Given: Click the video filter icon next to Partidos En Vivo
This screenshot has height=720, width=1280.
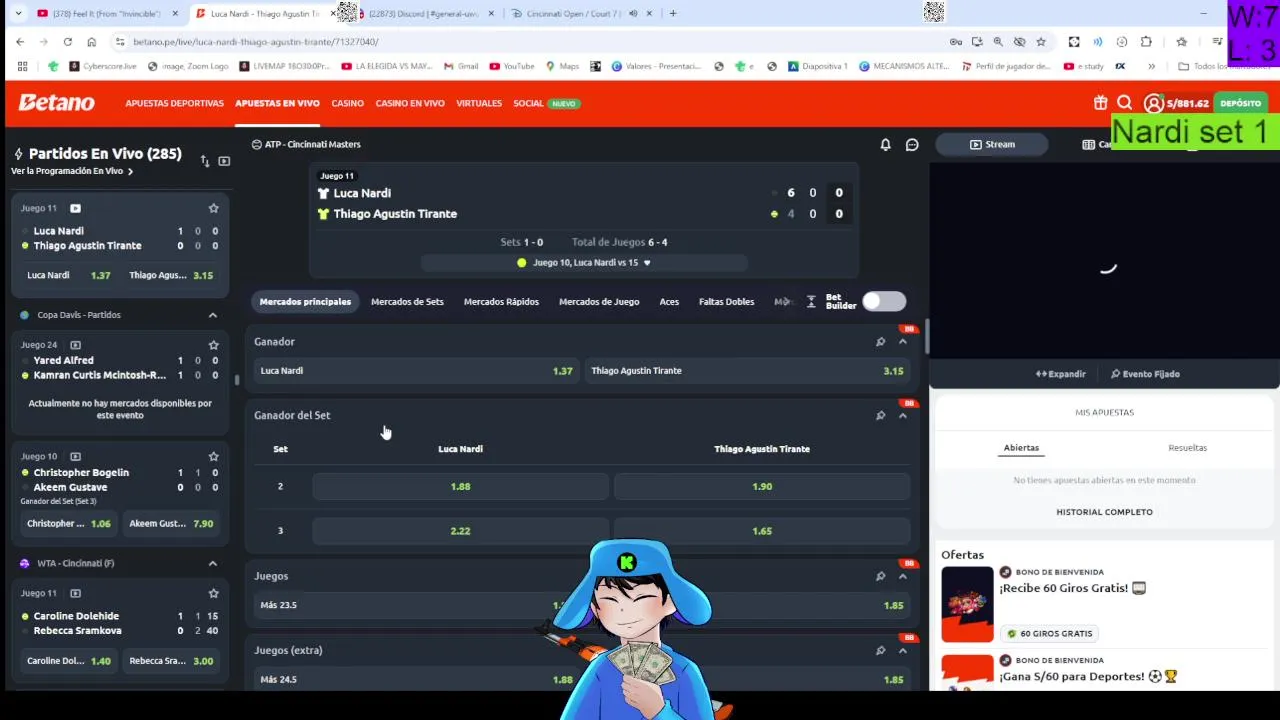Looking at the screenshot, I should click(224, 161).
